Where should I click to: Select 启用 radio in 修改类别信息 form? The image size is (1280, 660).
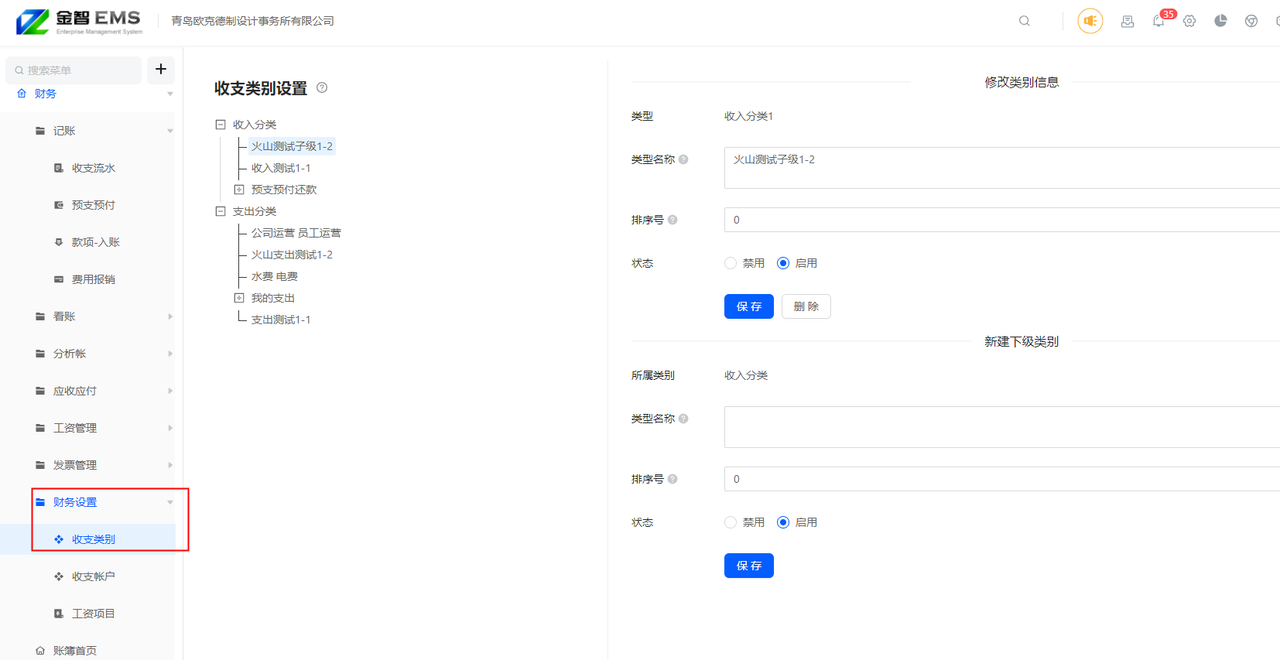click(x=783, y=263)
